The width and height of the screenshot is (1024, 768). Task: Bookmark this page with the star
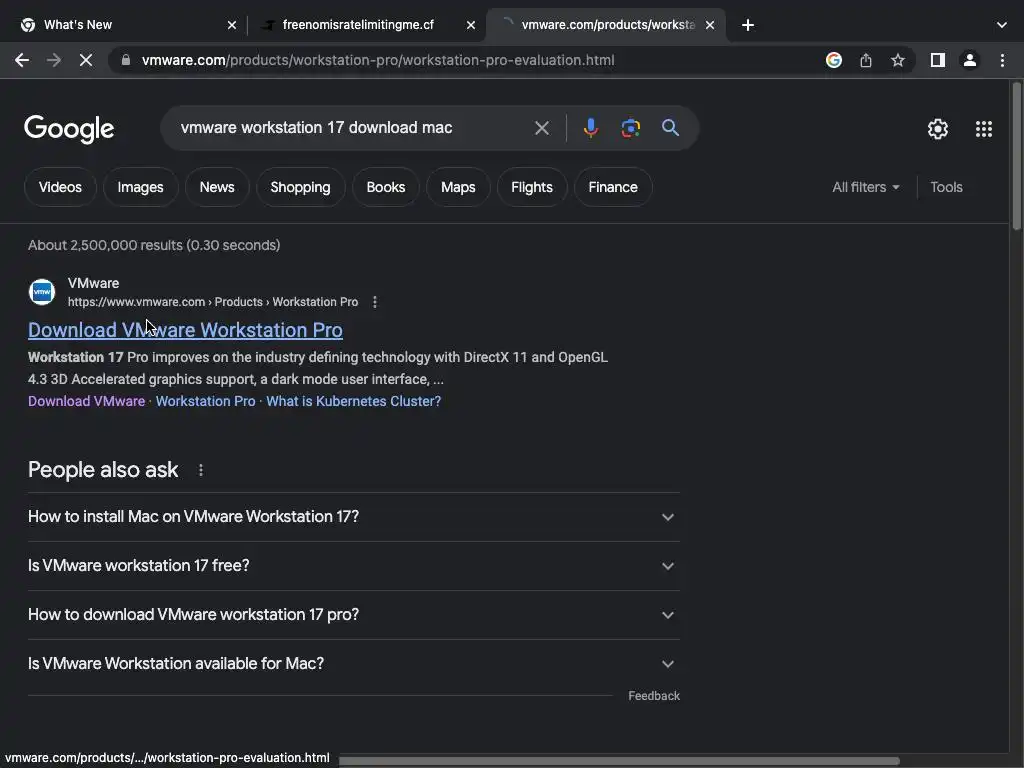tap(897, 60)
